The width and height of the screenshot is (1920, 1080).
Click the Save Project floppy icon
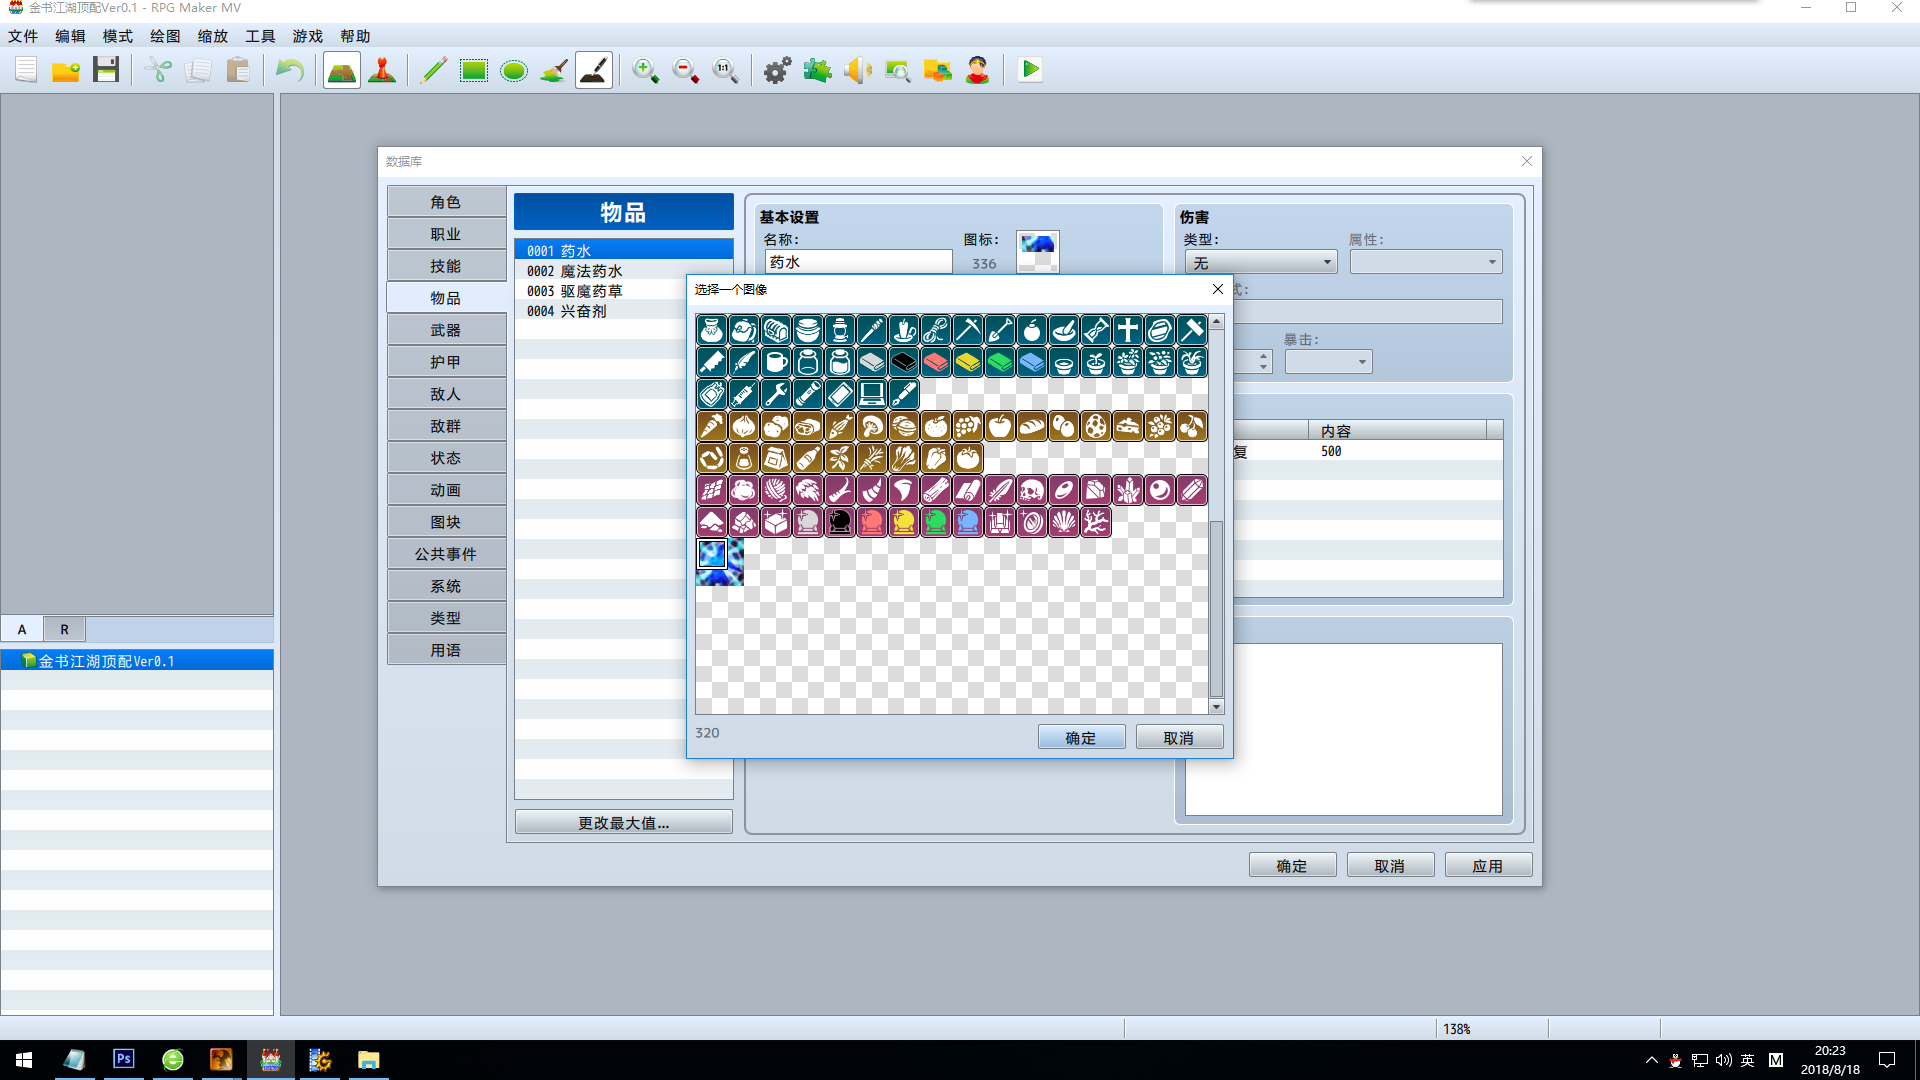pyautogui.click(x=106, y=70)
